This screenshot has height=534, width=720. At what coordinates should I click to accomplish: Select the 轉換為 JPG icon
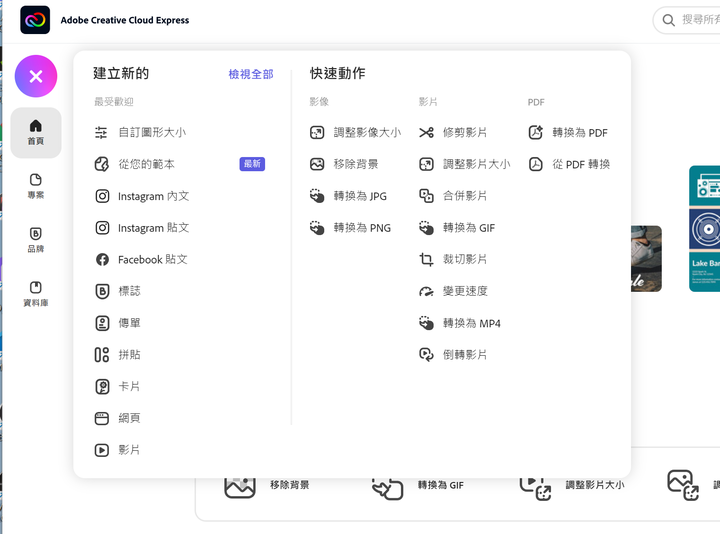point(317,196)
